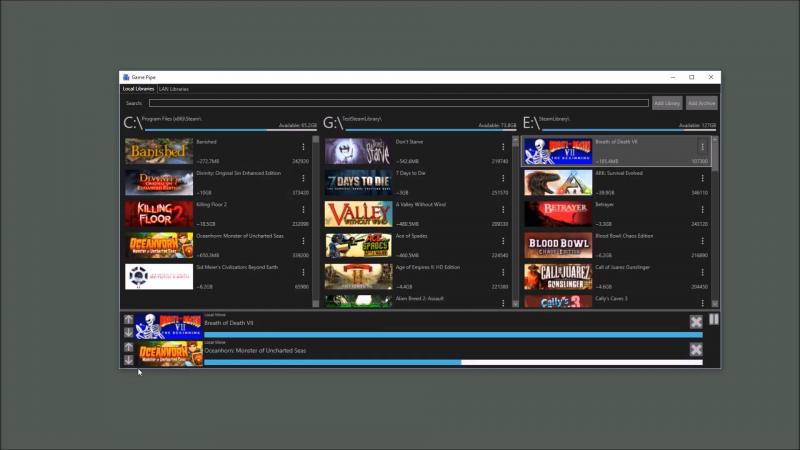Open options menu for 7 Days to Die
The width and height of the screenshot is (800, 450).
pos(503,178)
